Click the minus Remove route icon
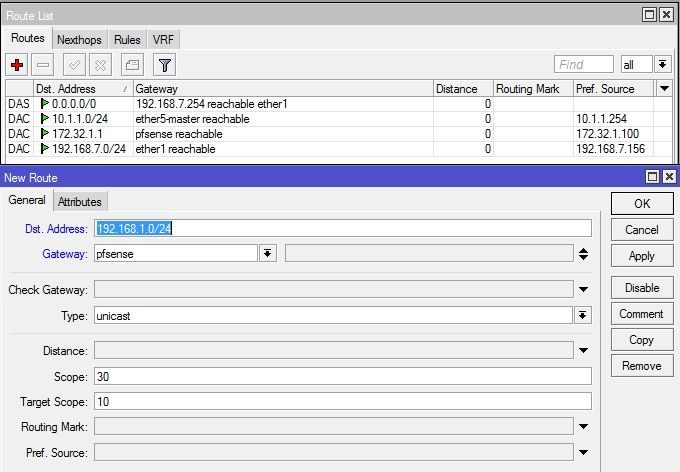Viewport: 680px width, 472px height. point(42,65)
